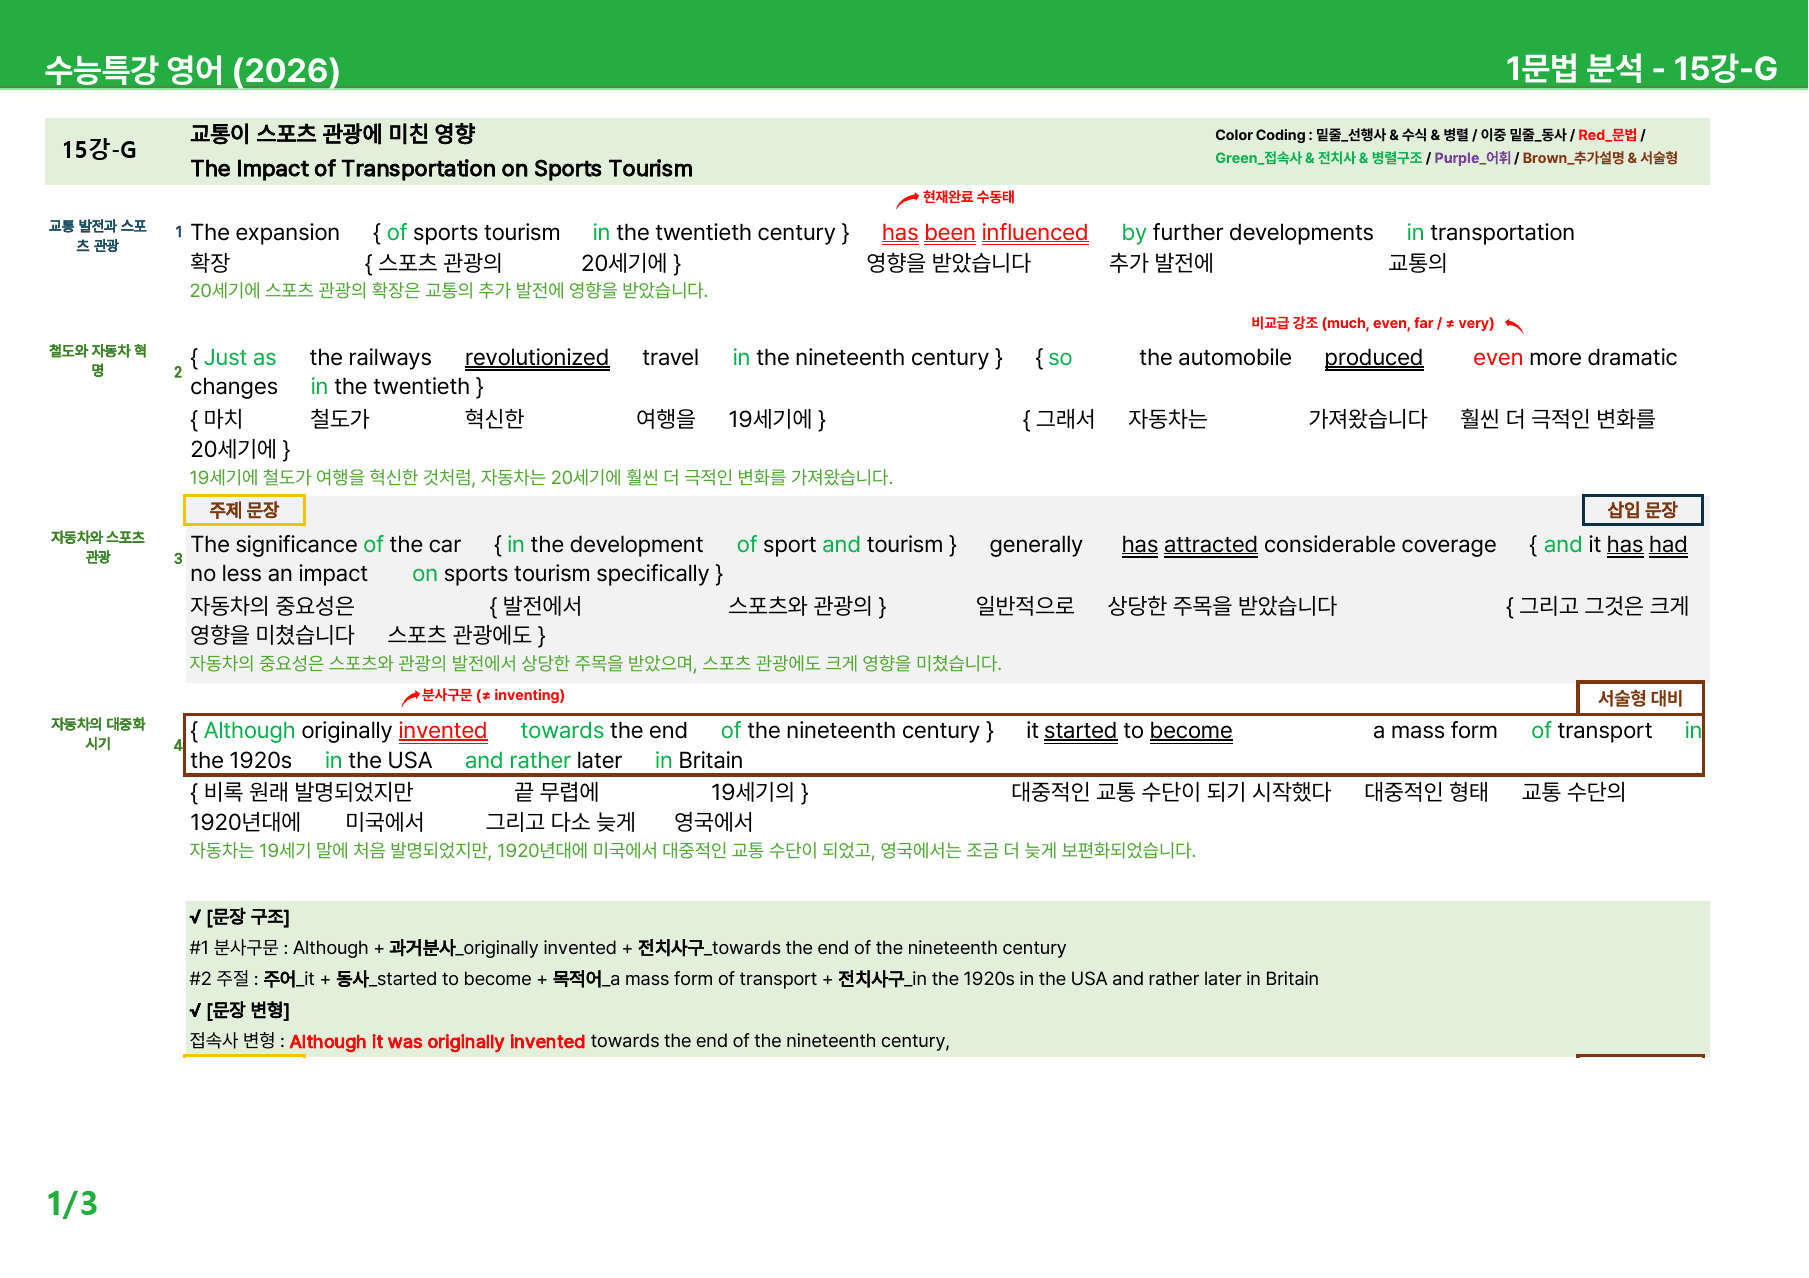This screenshot has width=1809, height=1278.
Task: Select the '15강-G' lesson label
Action: pyautogui.click(x=99, y=150)
